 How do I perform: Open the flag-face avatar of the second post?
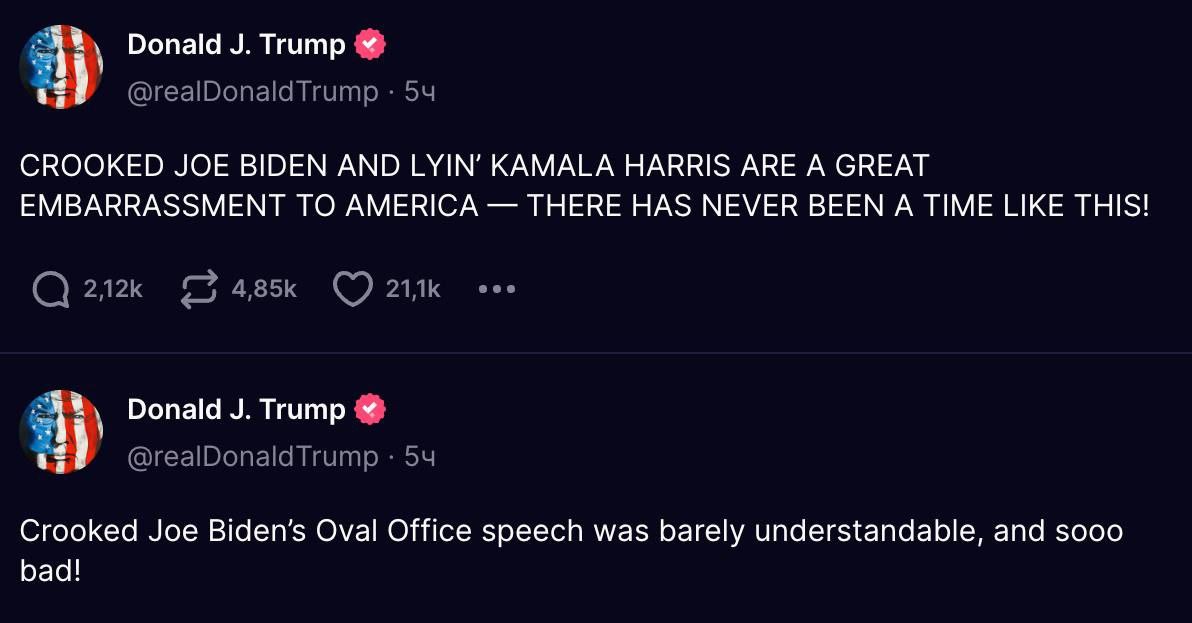pos(61,432)
